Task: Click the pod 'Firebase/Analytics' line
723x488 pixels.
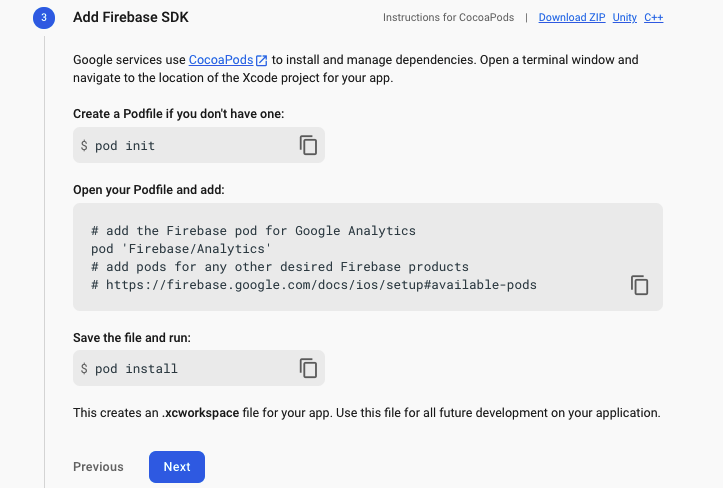Action: click(181, 249)
